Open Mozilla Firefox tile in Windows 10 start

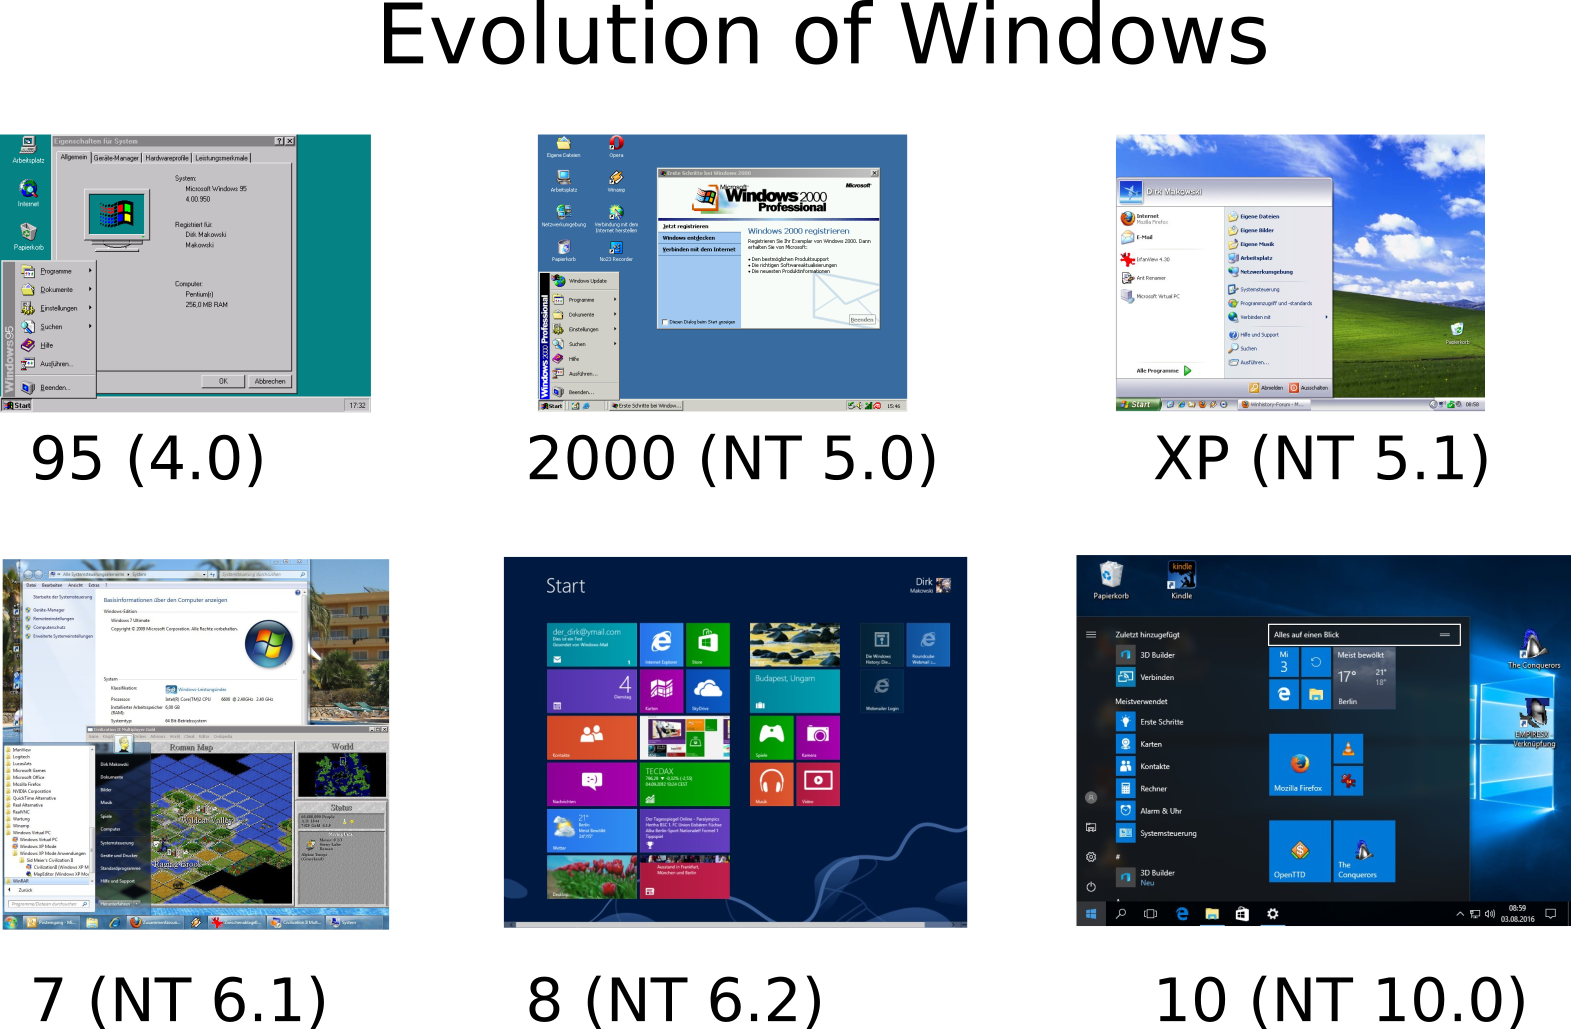[x=1299, y=765]
